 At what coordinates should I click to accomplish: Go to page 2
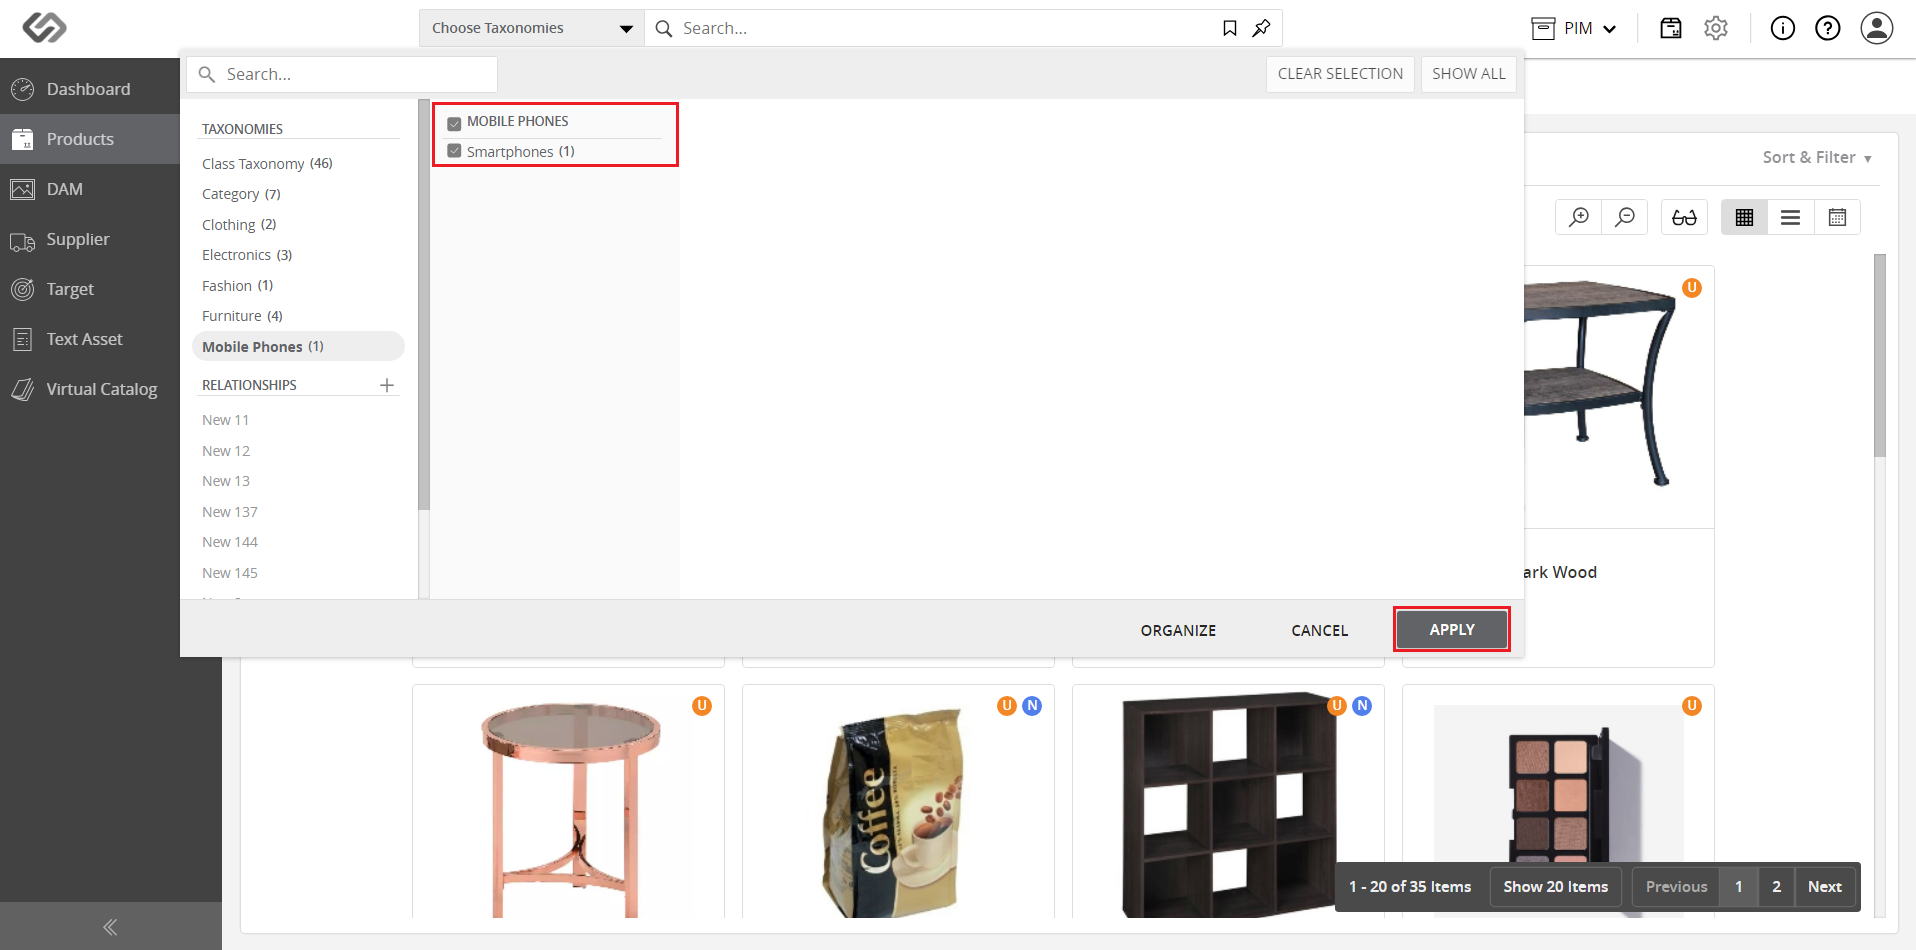pyautogui.click(x=1776, y=887)
